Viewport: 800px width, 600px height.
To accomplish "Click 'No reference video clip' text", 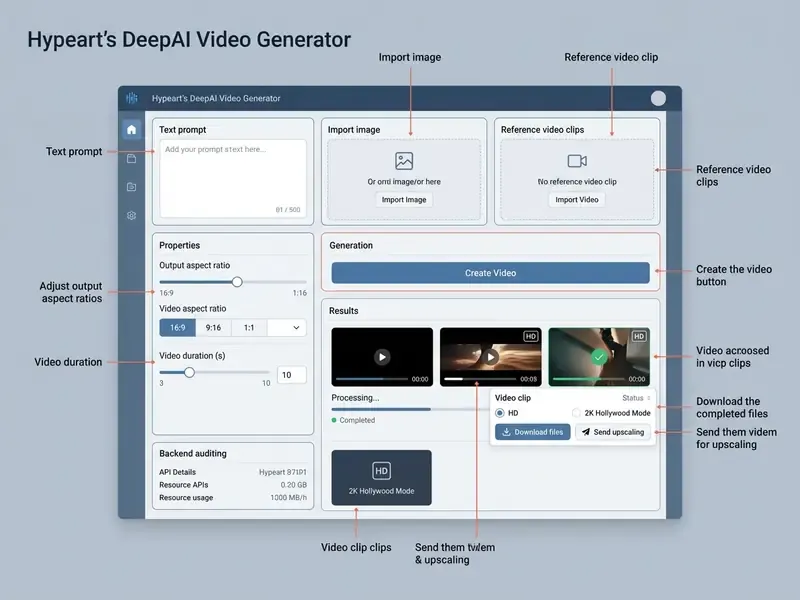I will (577, 182).
